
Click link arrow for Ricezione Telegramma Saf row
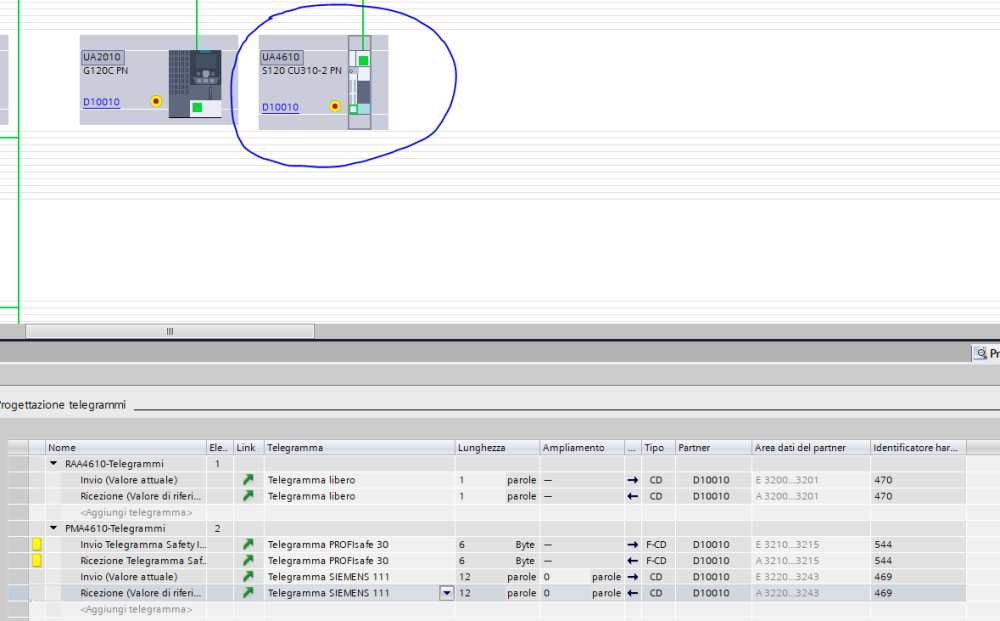click(248, 560)
